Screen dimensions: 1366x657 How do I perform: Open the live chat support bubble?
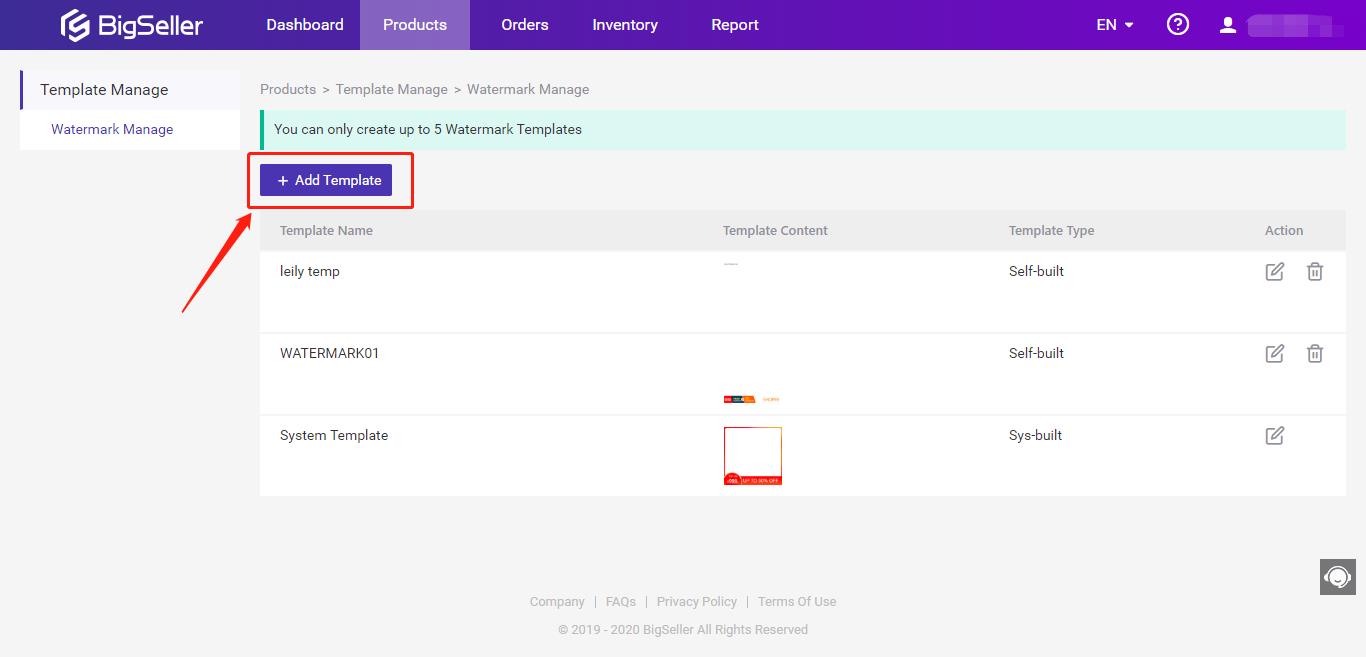1338,577
